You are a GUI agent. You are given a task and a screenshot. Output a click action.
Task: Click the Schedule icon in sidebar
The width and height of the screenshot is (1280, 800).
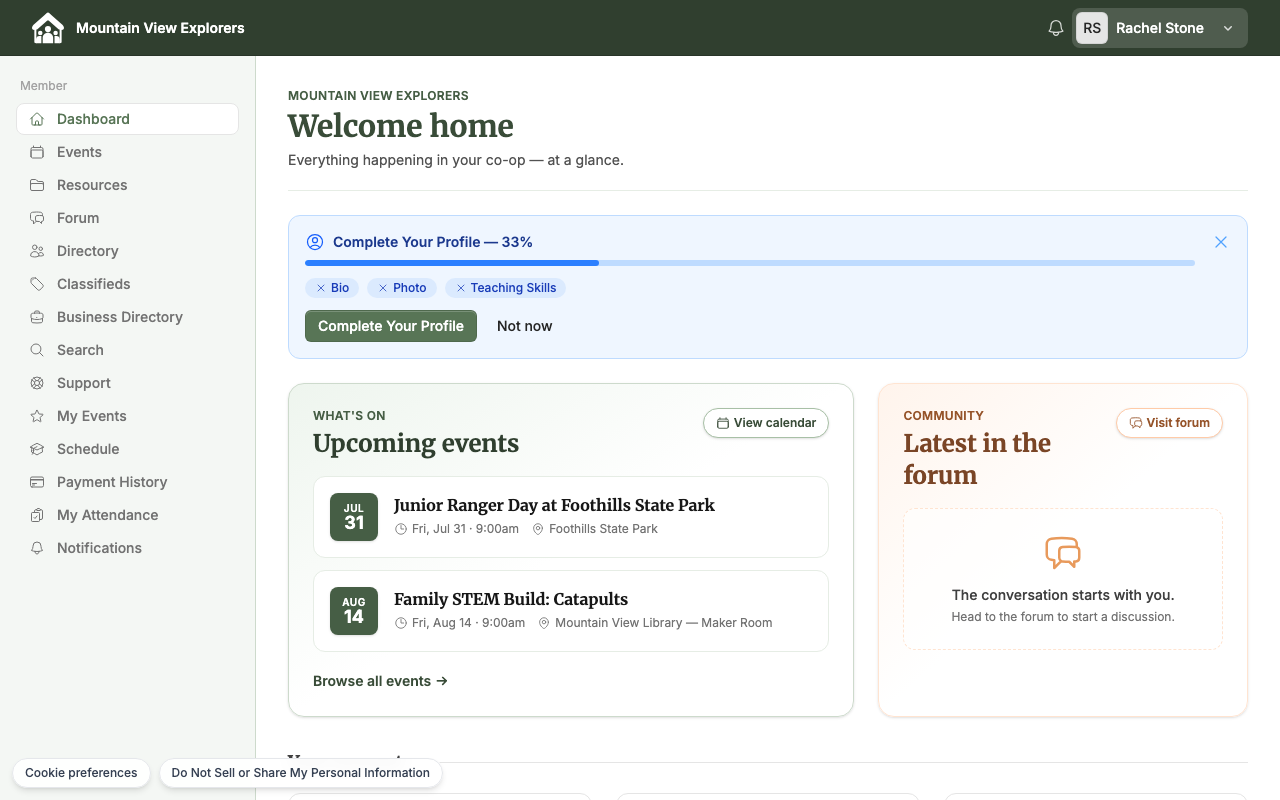pyautogui.click(x=37, y=449)
